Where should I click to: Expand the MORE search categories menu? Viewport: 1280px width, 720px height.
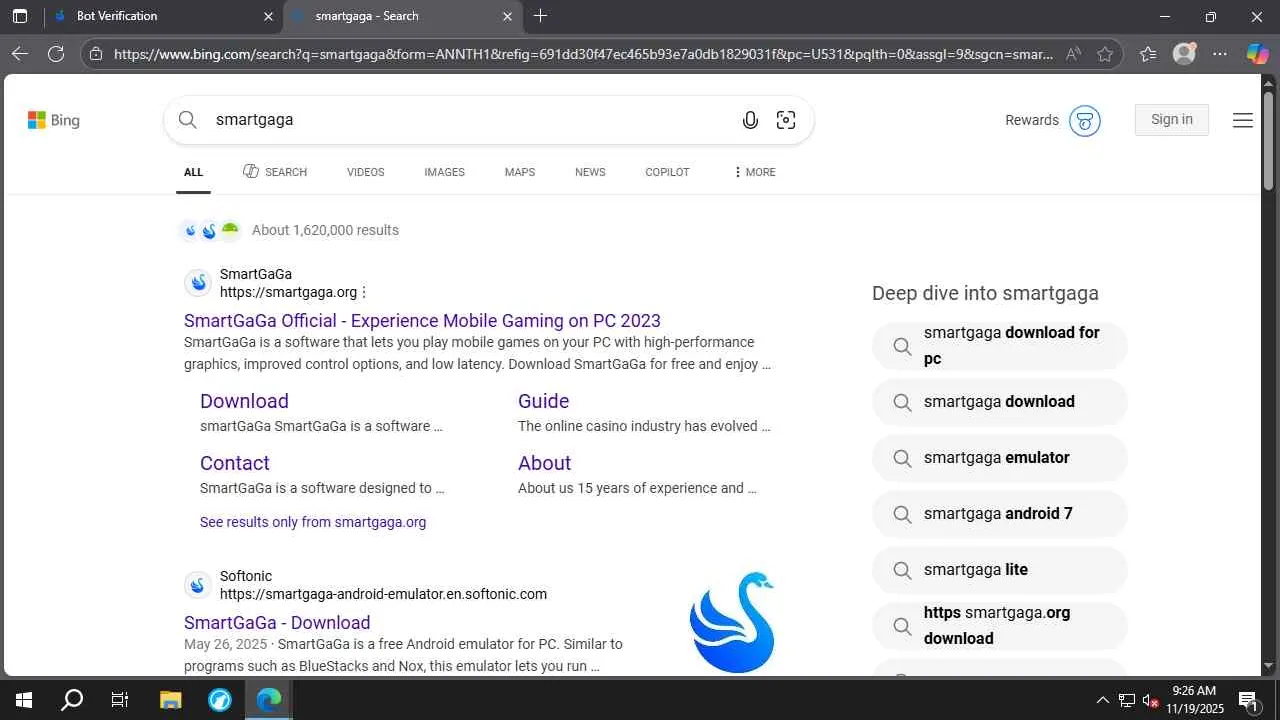click(755, 172)
